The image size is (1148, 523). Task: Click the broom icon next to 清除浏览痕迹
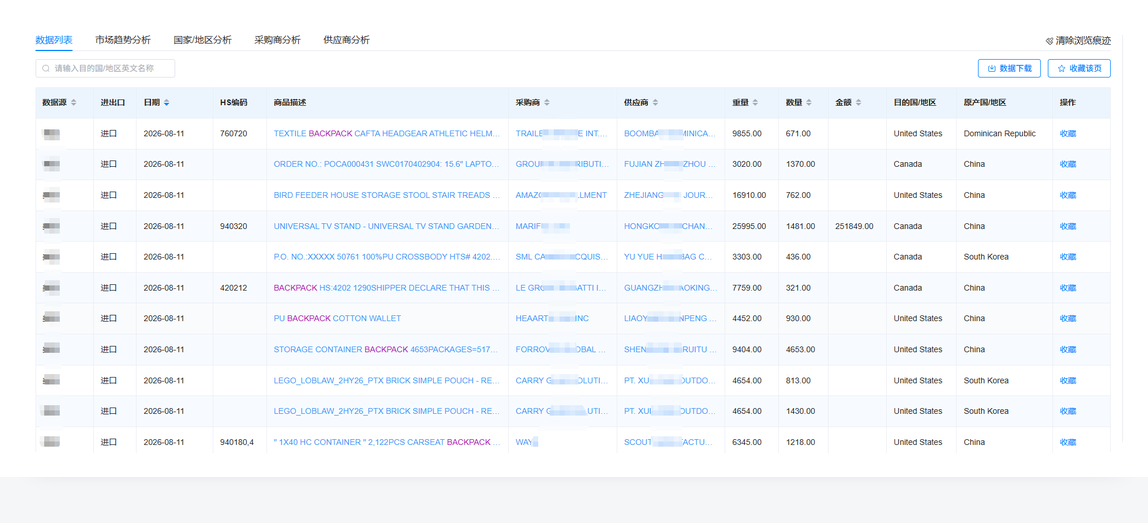1049,41
